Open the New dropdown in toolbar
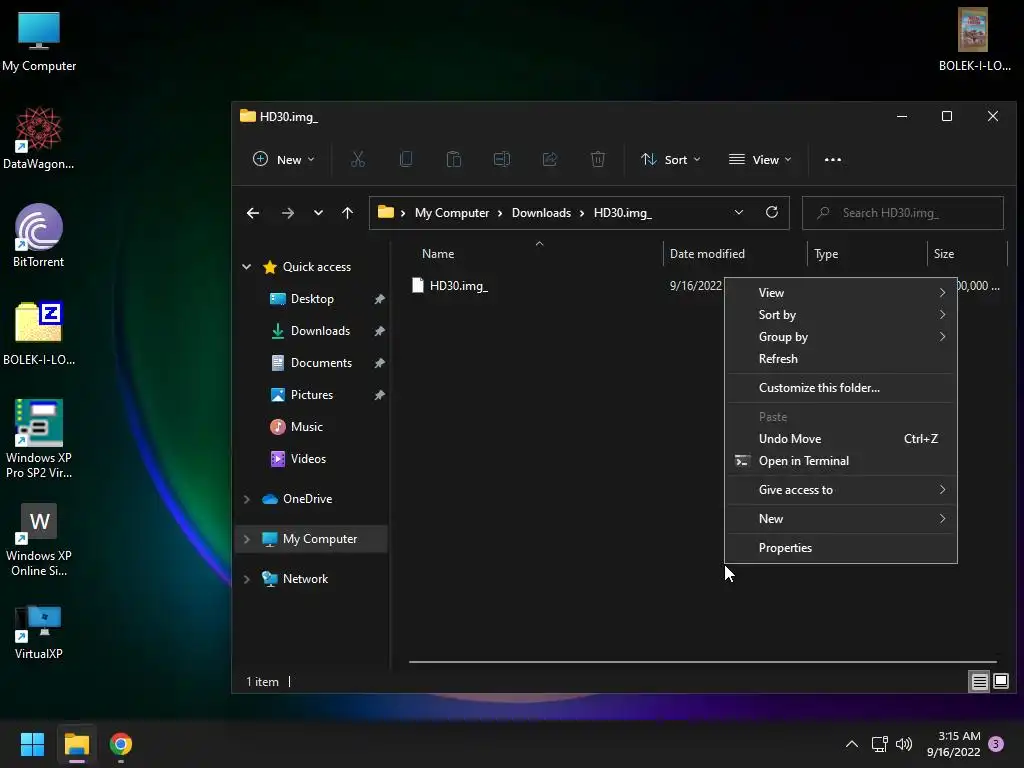The image size is (1024, 768). [283, 159]
